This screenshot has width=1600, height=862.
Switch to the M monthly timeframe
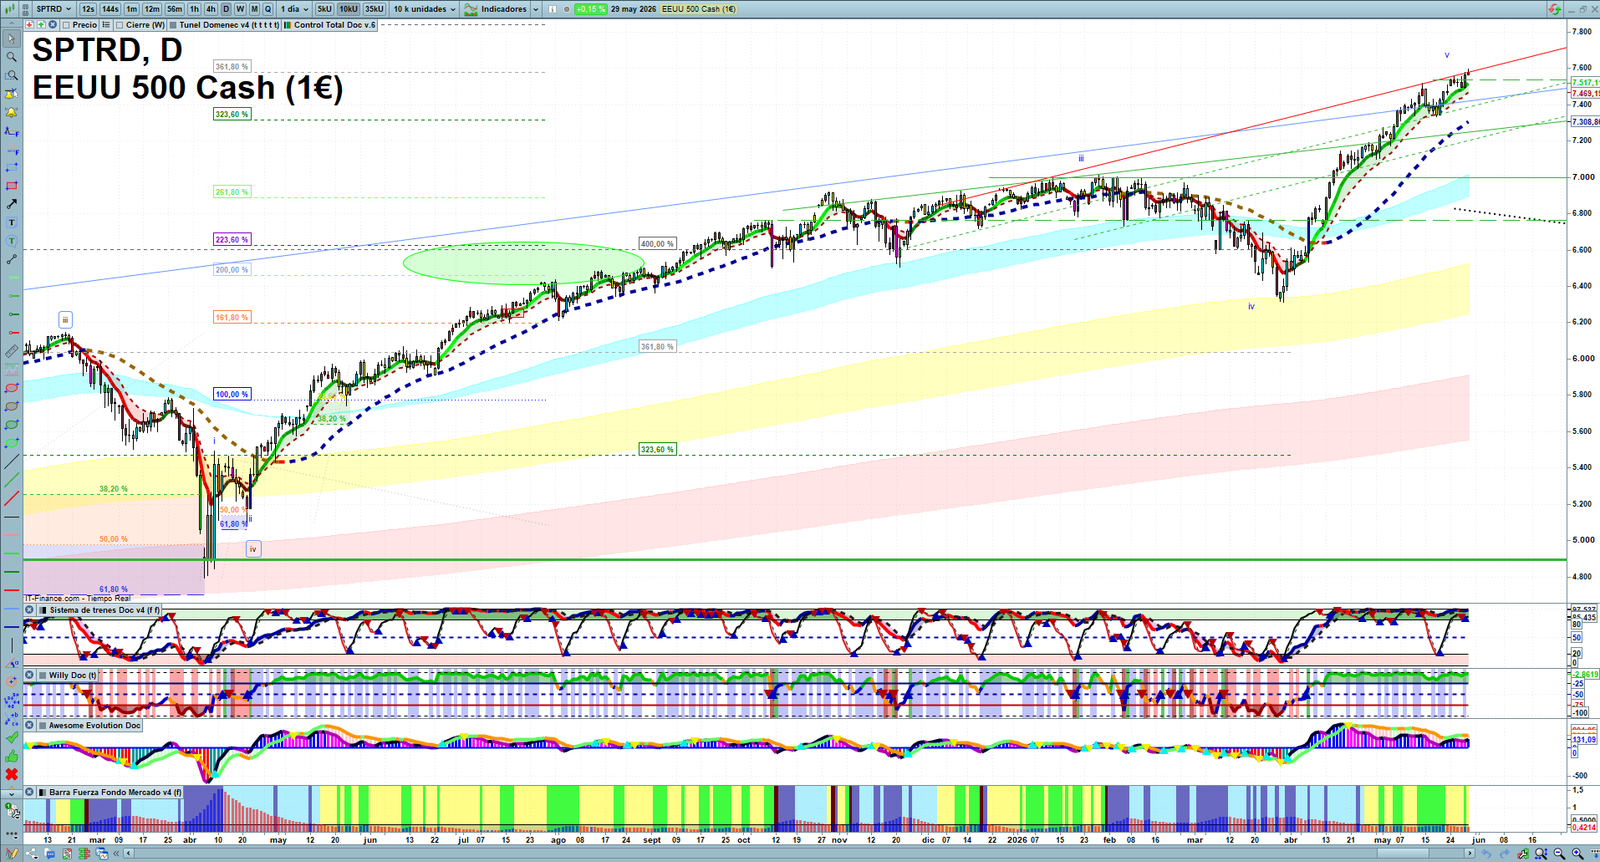click(254, 9)
